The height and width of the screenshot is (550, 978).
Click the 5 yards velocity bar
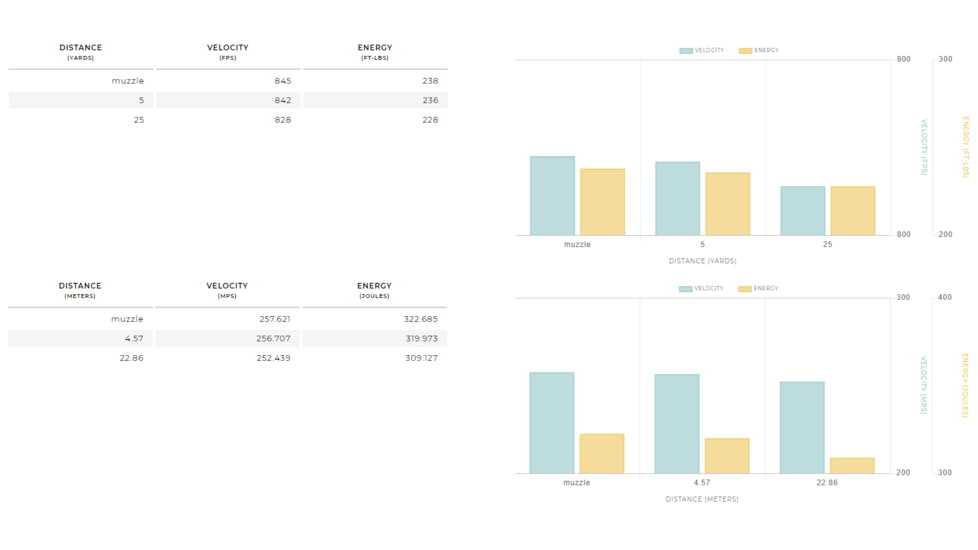pyautogui.click(x=677, y=199)
